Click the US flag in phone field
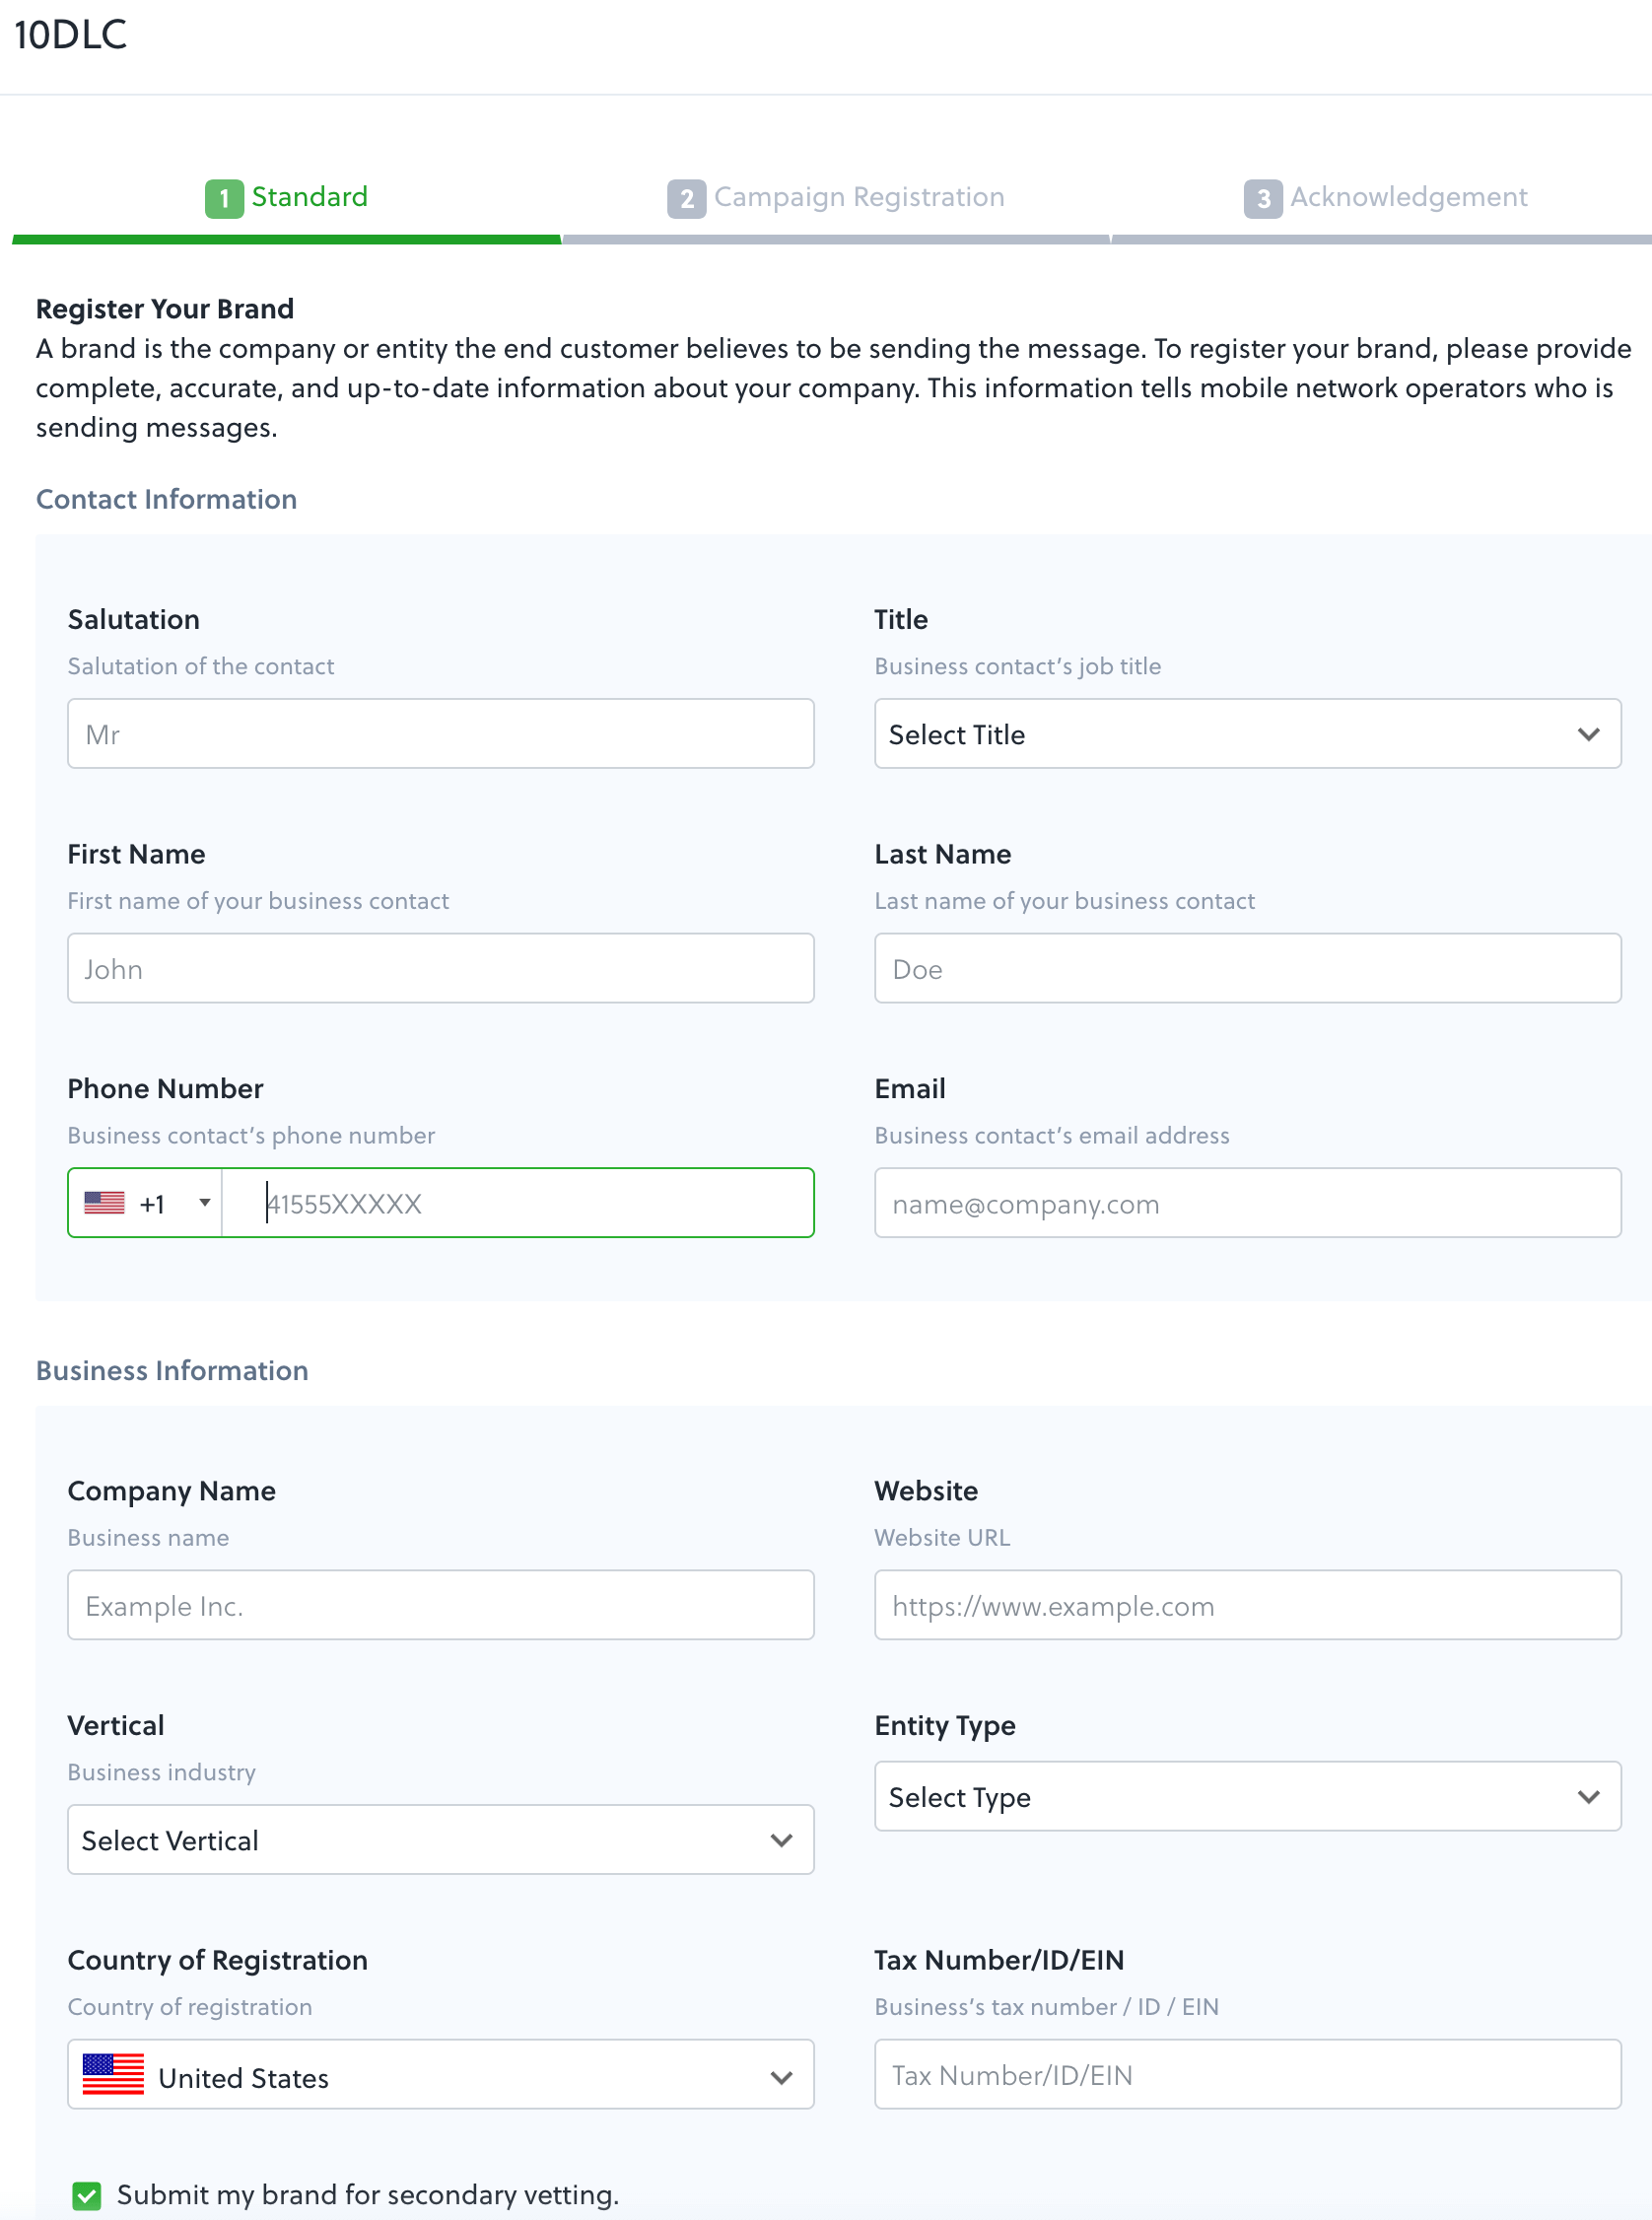The image size is (1652, 2220). click(x=104, y=1203)
